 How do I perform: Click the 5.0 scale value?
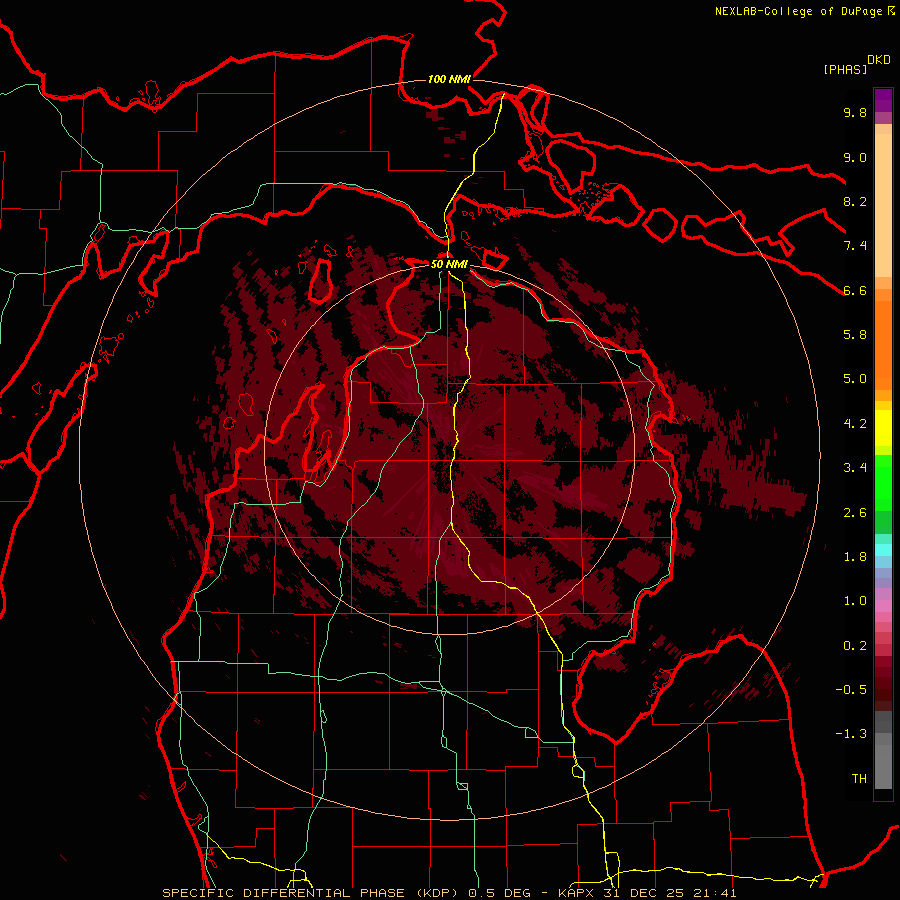pos(855,379)
